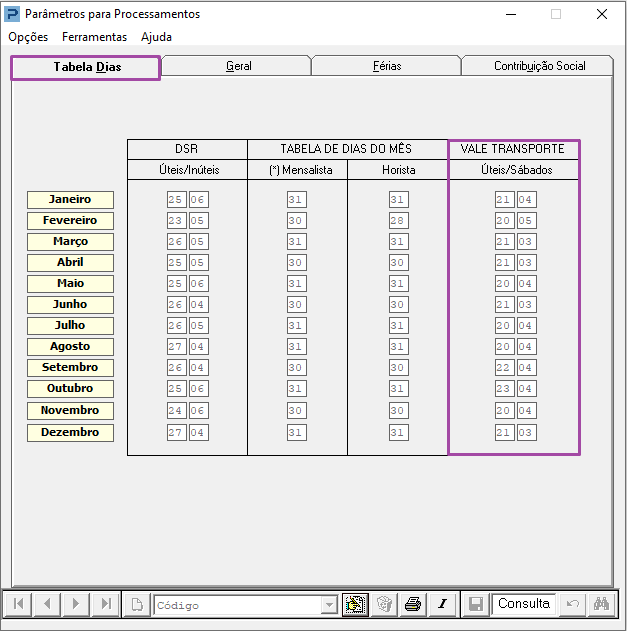
Task: Click the Abril month button
Action: coord(70,262)
